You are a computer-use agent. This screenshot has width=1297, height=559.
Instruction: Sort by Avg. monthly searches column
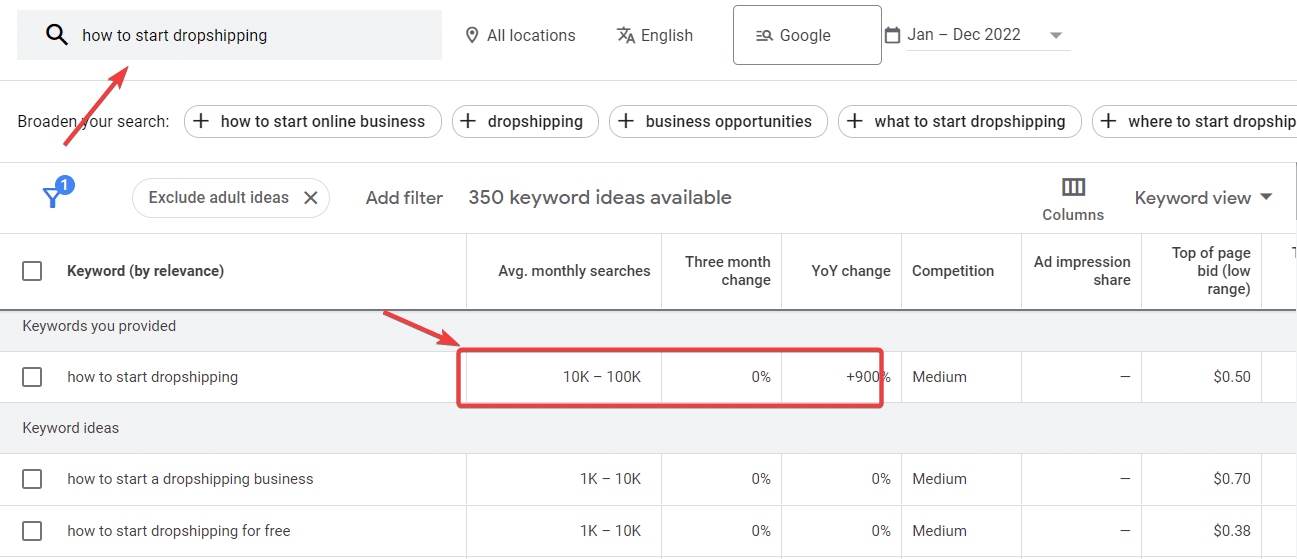click(x=574, y=271)
